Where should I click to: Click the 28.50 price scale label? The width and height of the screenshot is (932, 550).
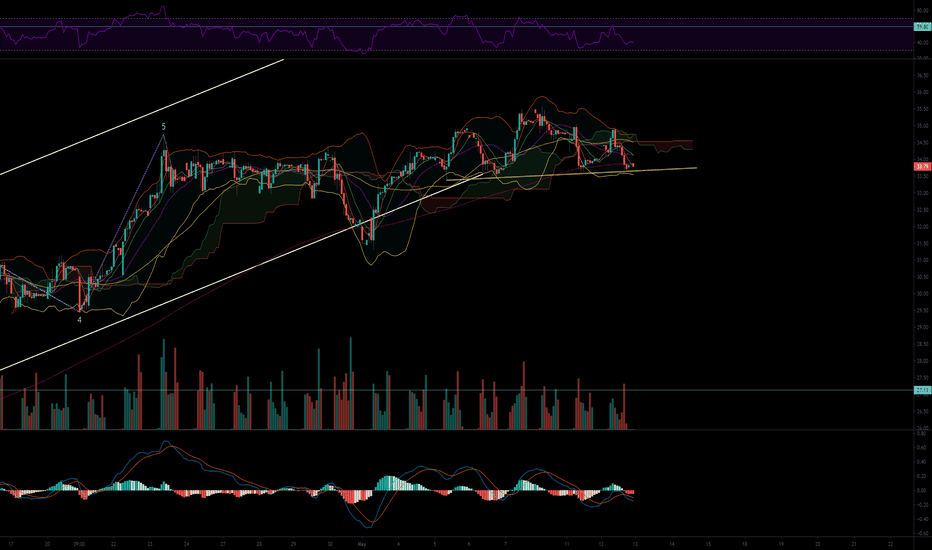click(922, 344)
